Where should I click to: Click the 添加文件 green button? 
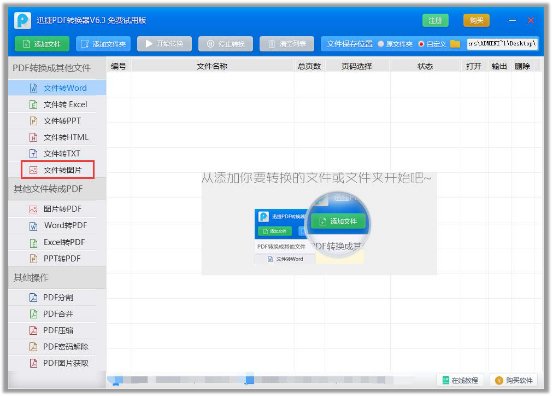[x=42, y=44]
